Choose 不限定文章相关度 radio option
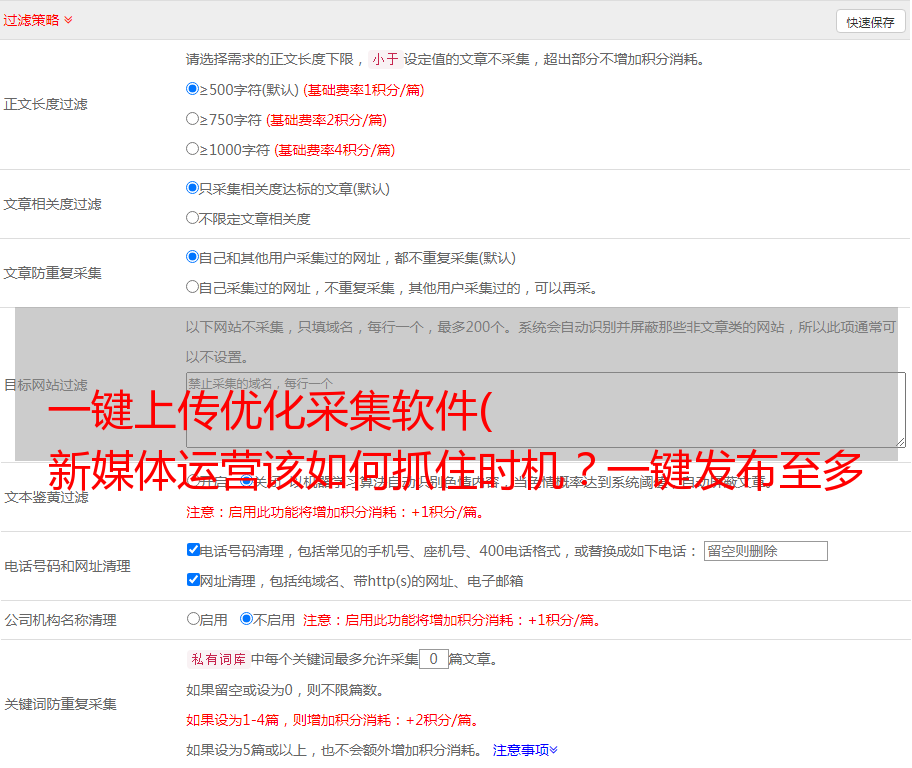This screenshot has width=912, height=768. click(x=192, y=218)
